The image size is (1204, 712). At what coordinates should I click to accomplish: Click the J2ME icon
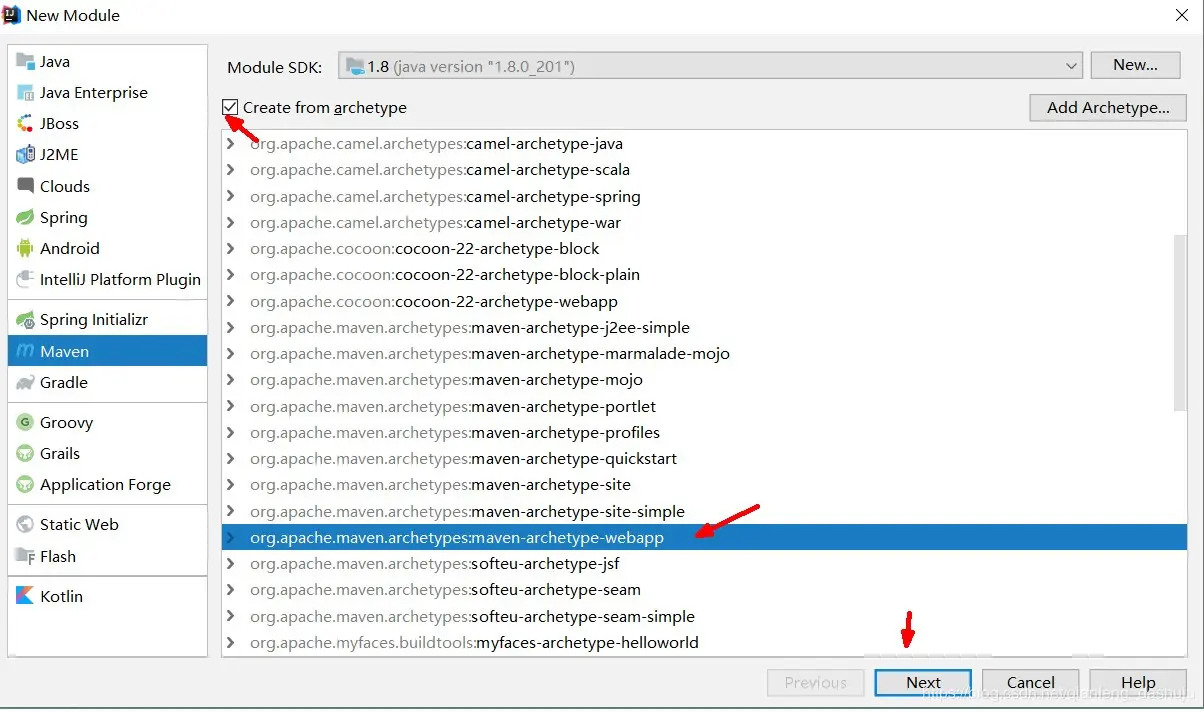[25, 154]
